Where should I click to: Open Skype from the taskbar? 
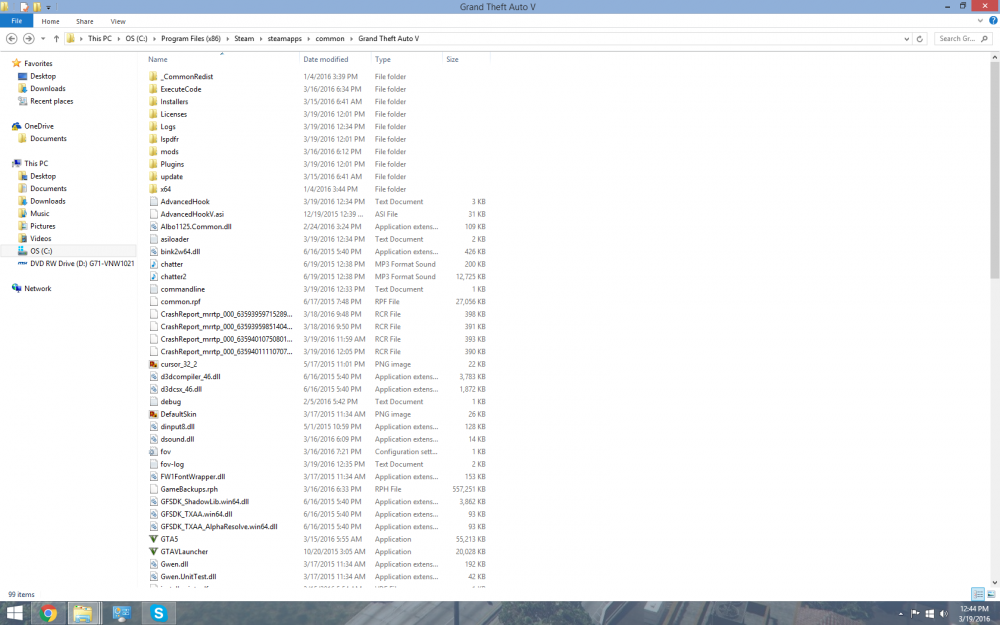(x=158, y=611)
